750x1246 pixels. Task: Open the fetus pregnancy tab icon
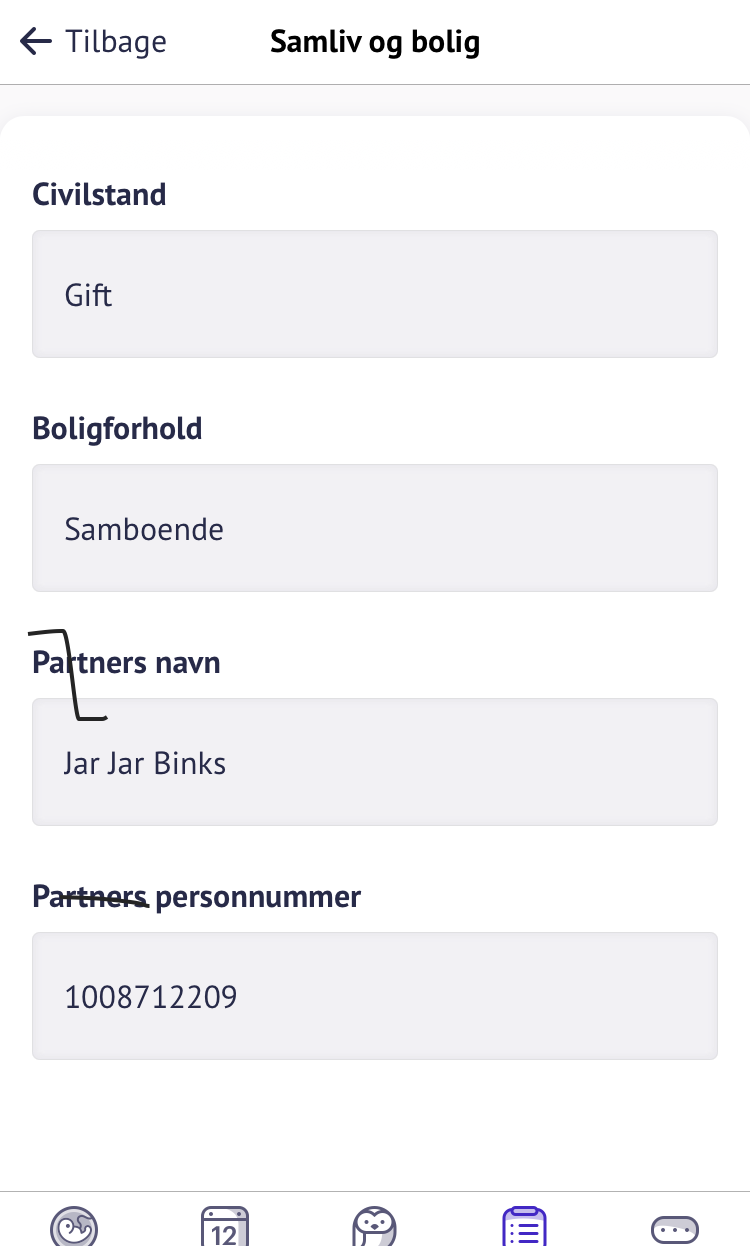[74, 1226]
